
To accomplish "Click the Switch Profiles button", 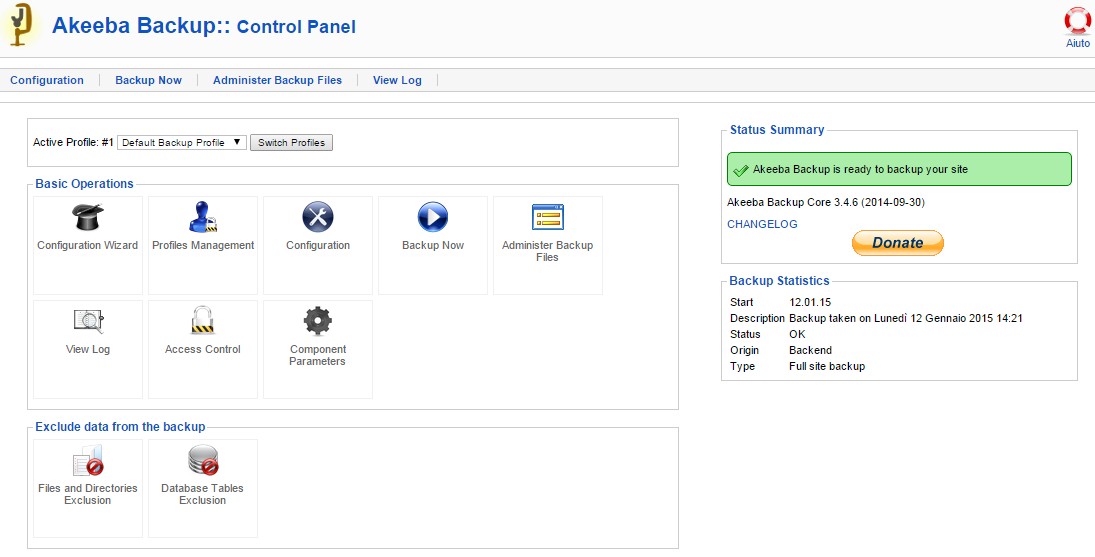I will (x=291, y=142).
